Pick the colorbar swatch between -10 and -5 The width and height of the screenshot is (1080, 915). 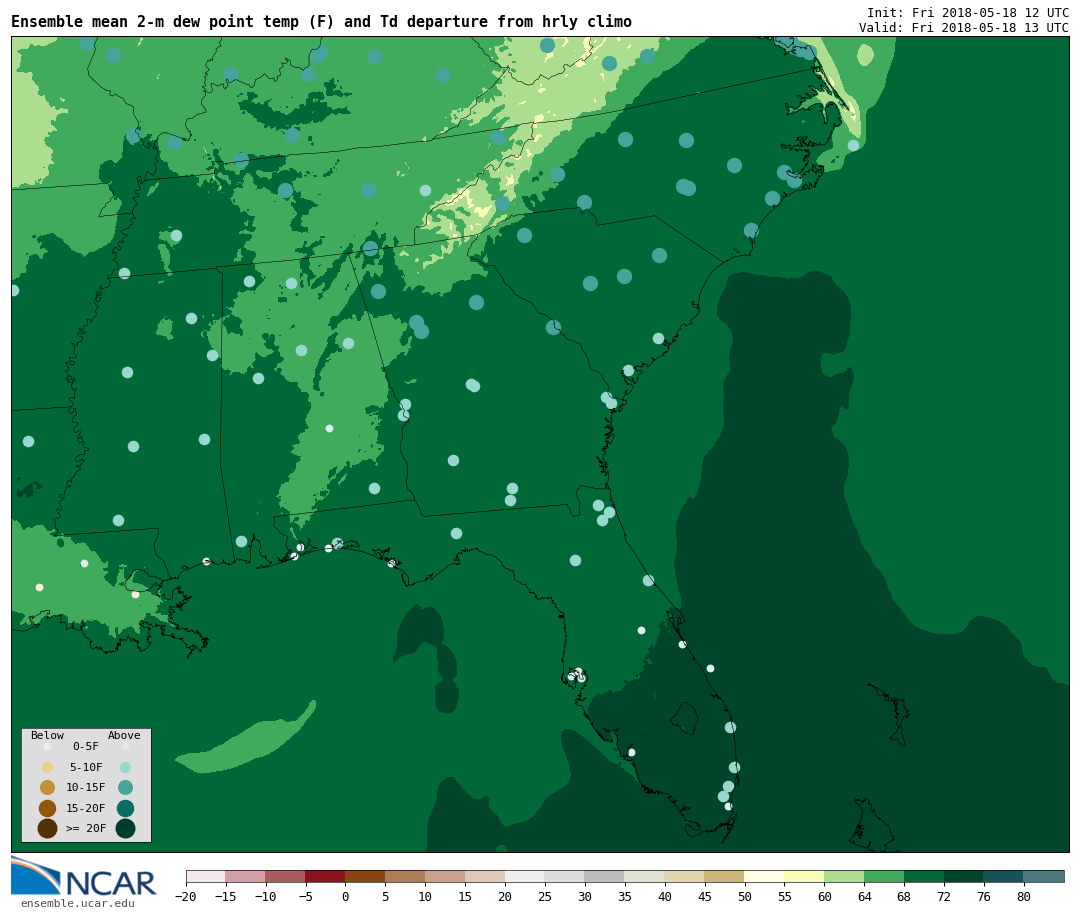click(285, 876)
